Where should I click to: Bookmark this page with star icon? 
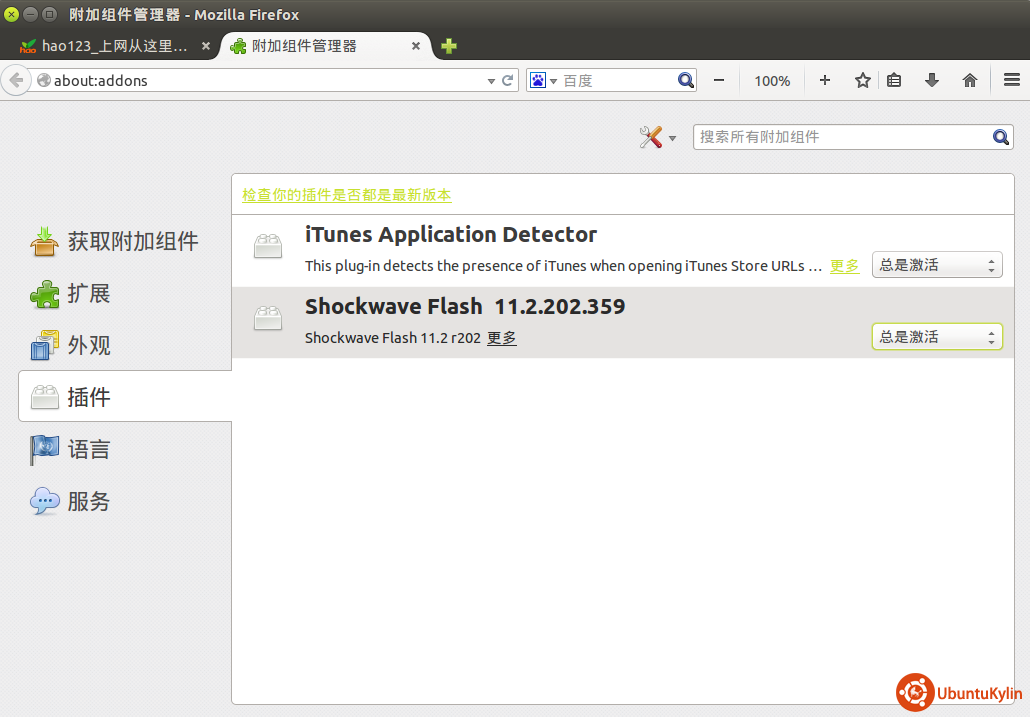pyautogui.click(x=863, y=81)
